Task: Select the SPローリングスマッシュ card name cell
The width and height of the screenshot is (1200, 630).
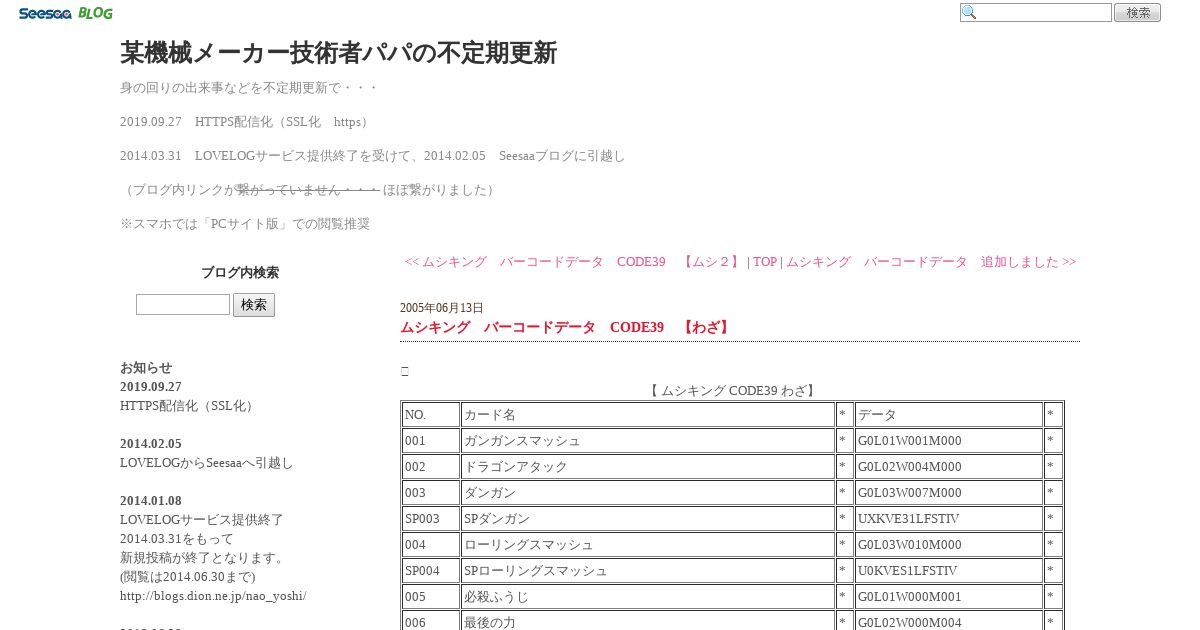Action: (x=648, y=571)
